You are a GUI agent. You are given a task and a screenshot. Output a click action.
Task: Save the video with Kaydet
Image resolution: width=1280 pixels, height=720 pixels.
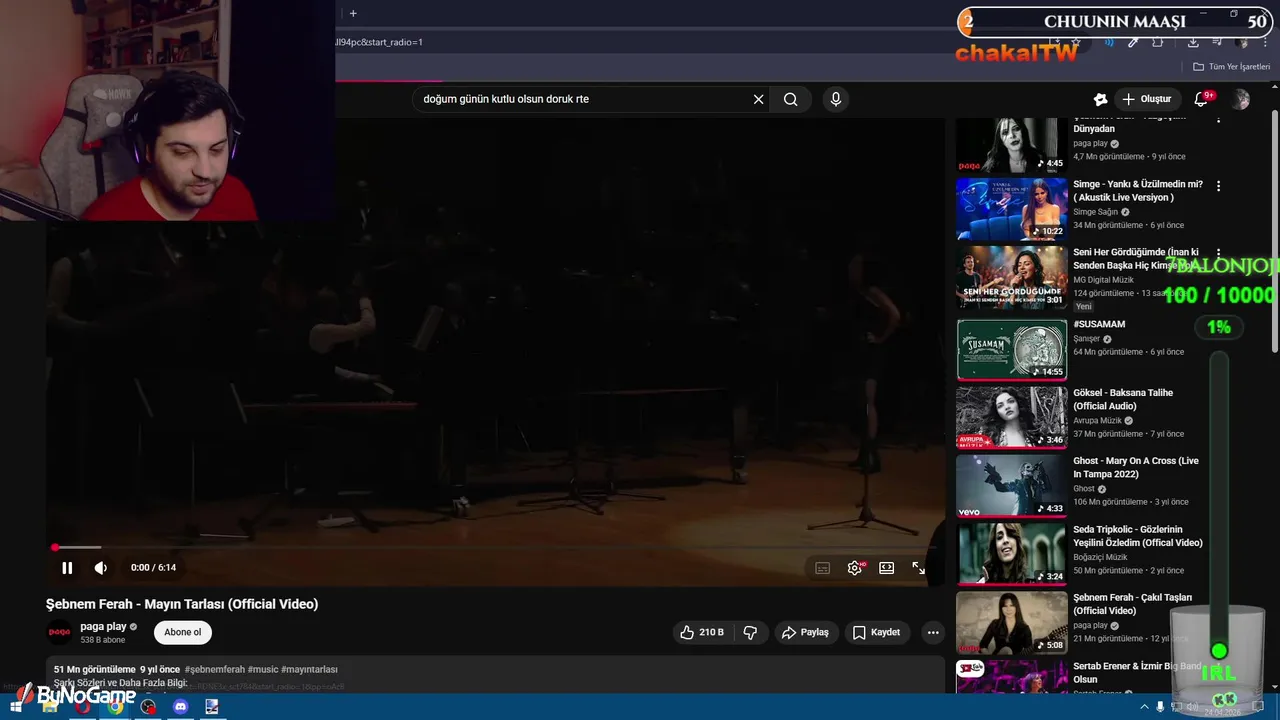click(876, 632)
